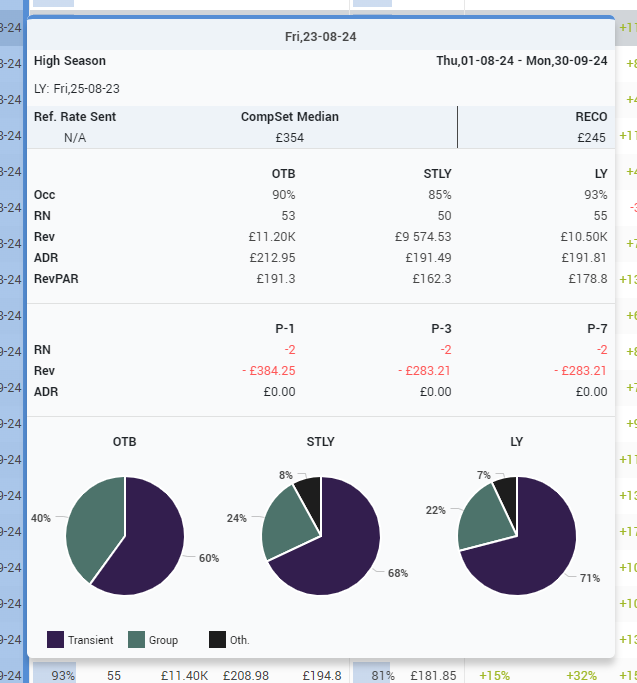Click the CompSet Median heading
Screen dimensions: 637x683
point(290,117)
